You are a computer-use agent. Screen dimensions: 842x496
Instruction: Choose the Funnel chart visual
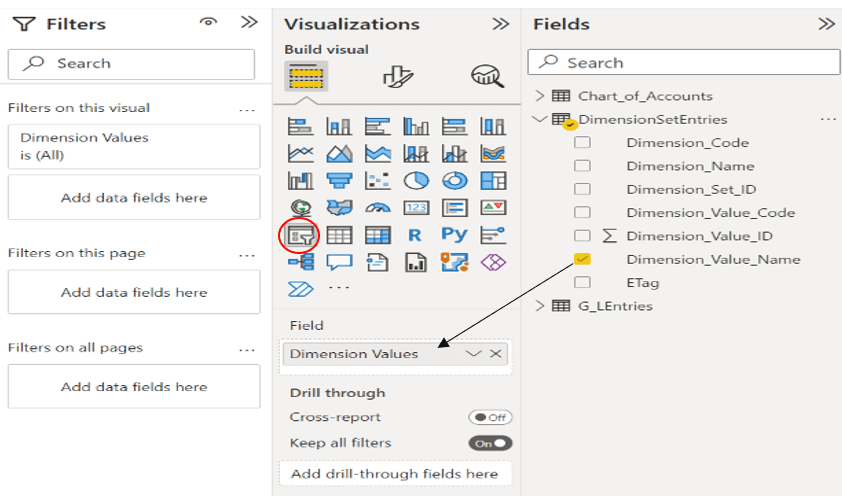coord(339,181)
